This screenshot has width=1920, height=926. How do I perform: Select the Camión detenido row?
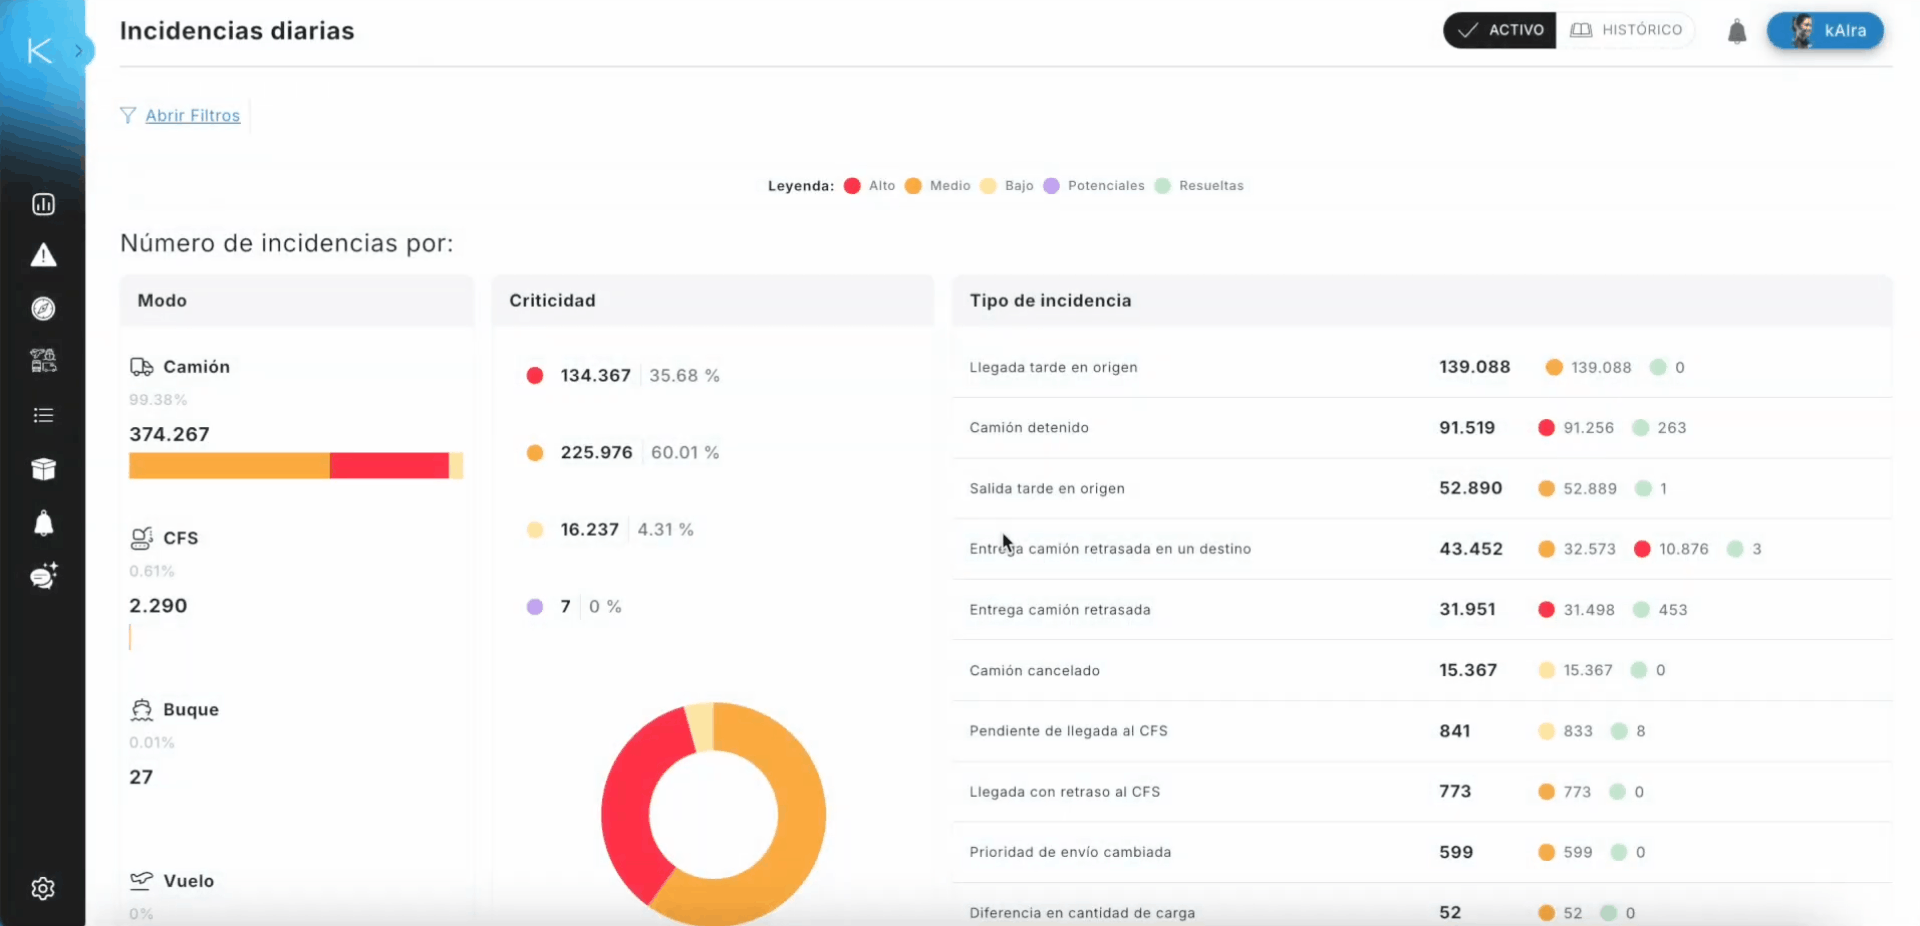(1422, 428)
